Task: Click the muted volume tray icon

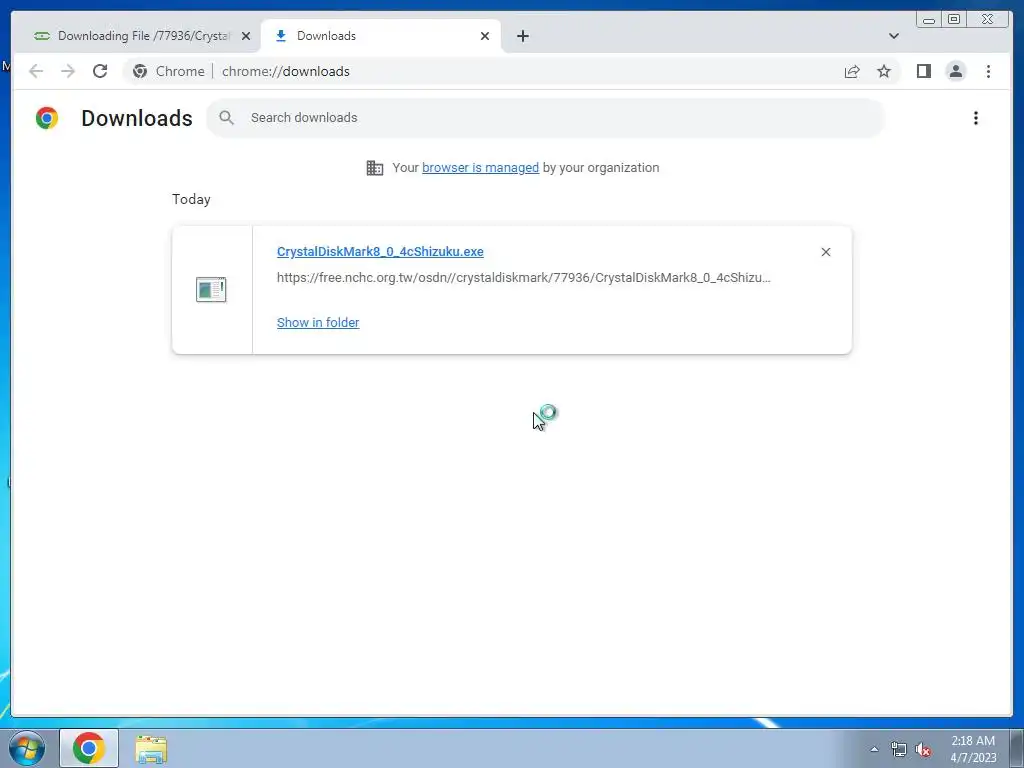Action: 923,749
